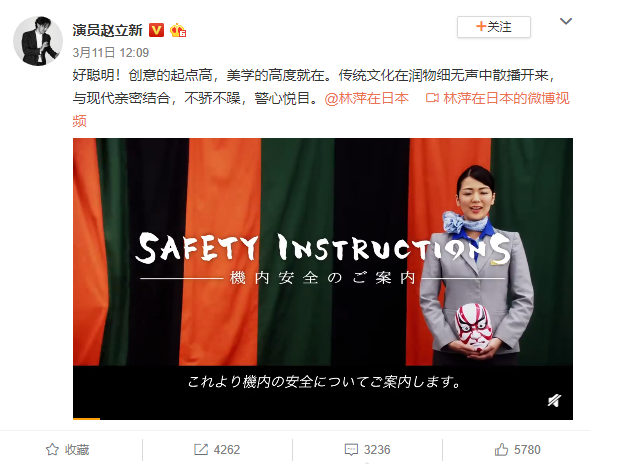This screenshot has width=620, height=464.
Task: Open comments count 3236
Action: [377, 449]
